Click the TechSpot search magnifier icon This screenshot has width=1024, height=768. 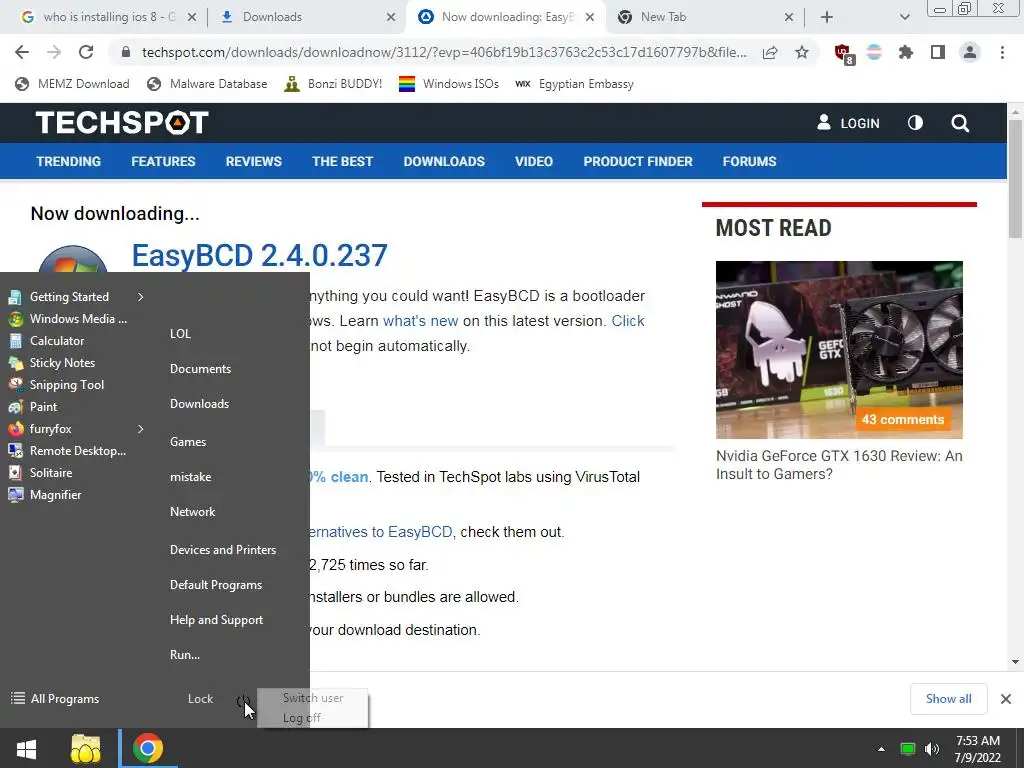tap(960, 123)
